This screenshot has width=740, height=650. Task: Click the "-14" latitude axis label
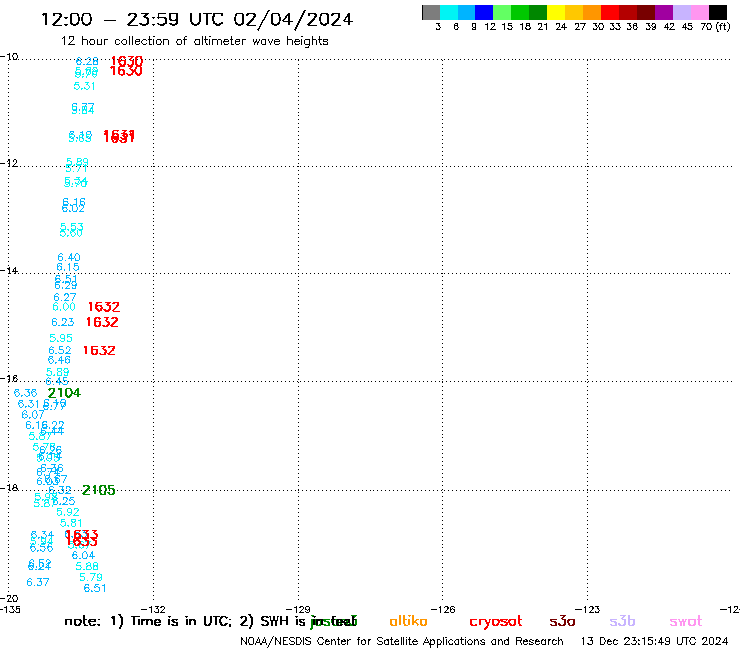(9, 270)
